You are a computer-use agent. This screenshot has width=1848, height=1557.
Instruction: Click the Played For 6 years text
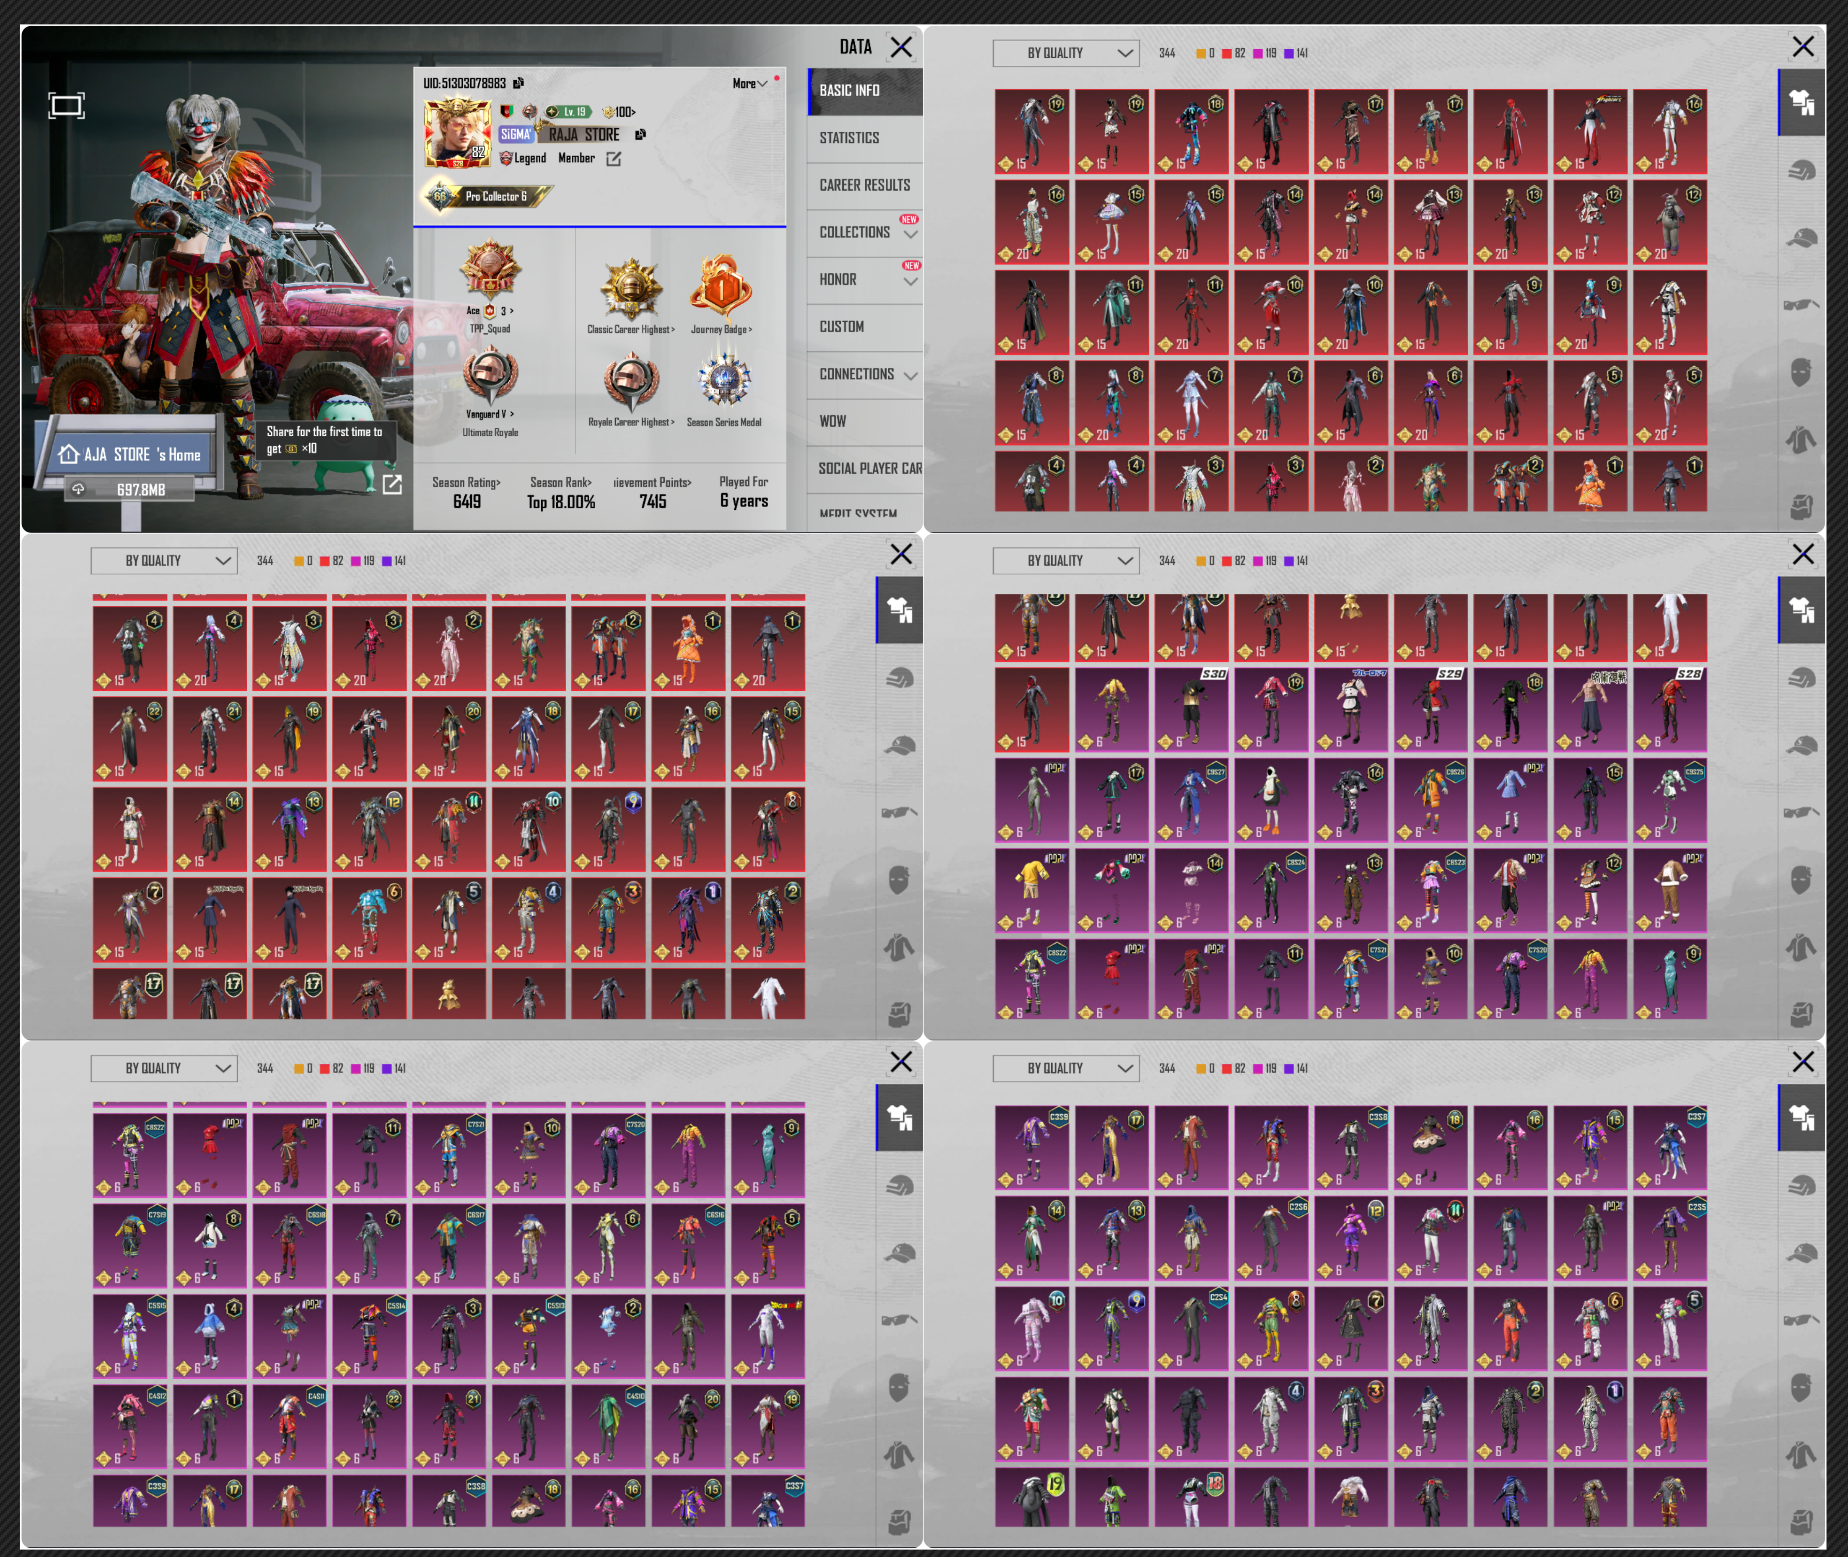[744, 492]
